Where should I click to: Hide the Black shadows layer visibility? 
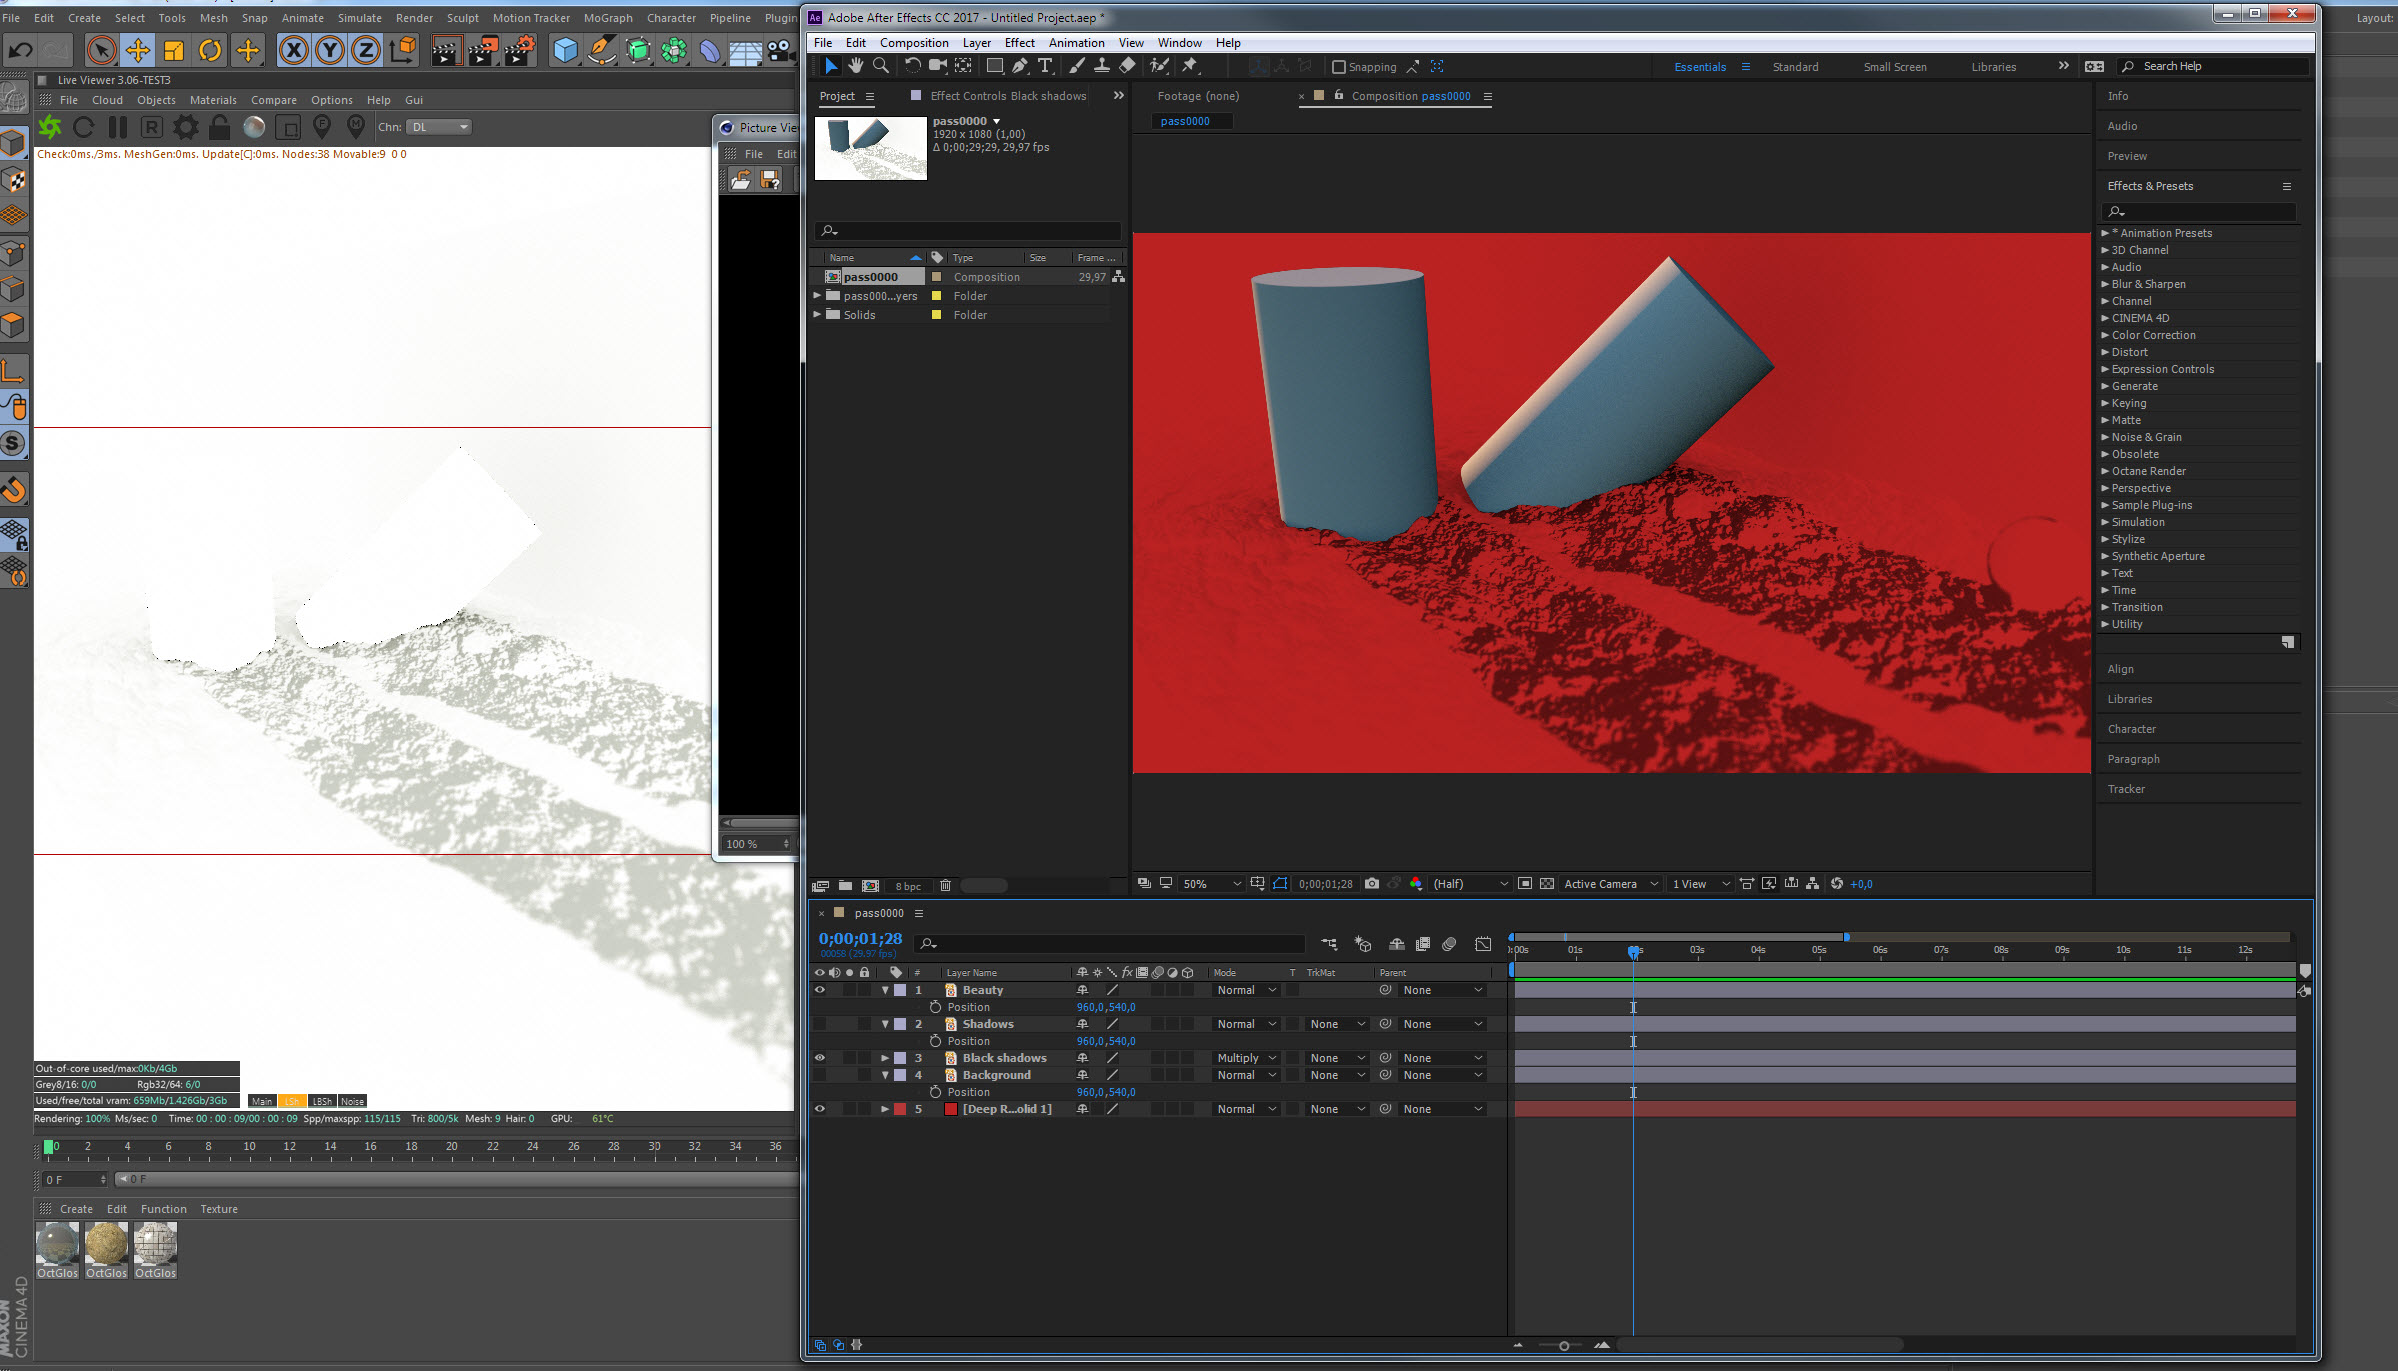click(x=820, y=1058)
